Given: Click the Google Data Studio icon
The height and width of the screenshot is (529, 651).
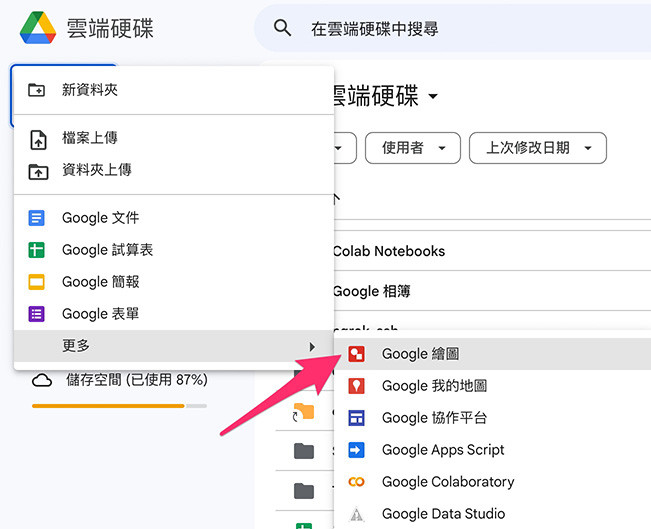Looking at the screenshot, I should [x=357, y=514].
